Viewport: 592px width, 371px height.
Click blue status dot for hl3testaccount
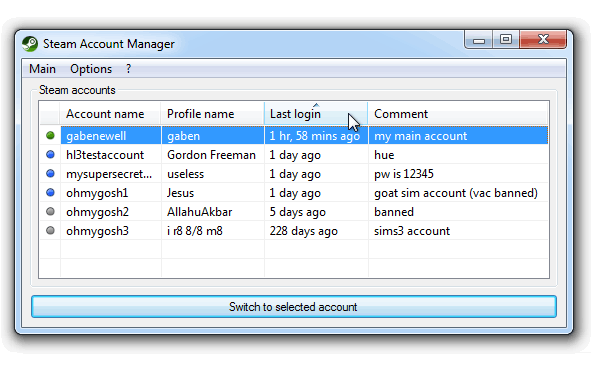coord(50,154)
